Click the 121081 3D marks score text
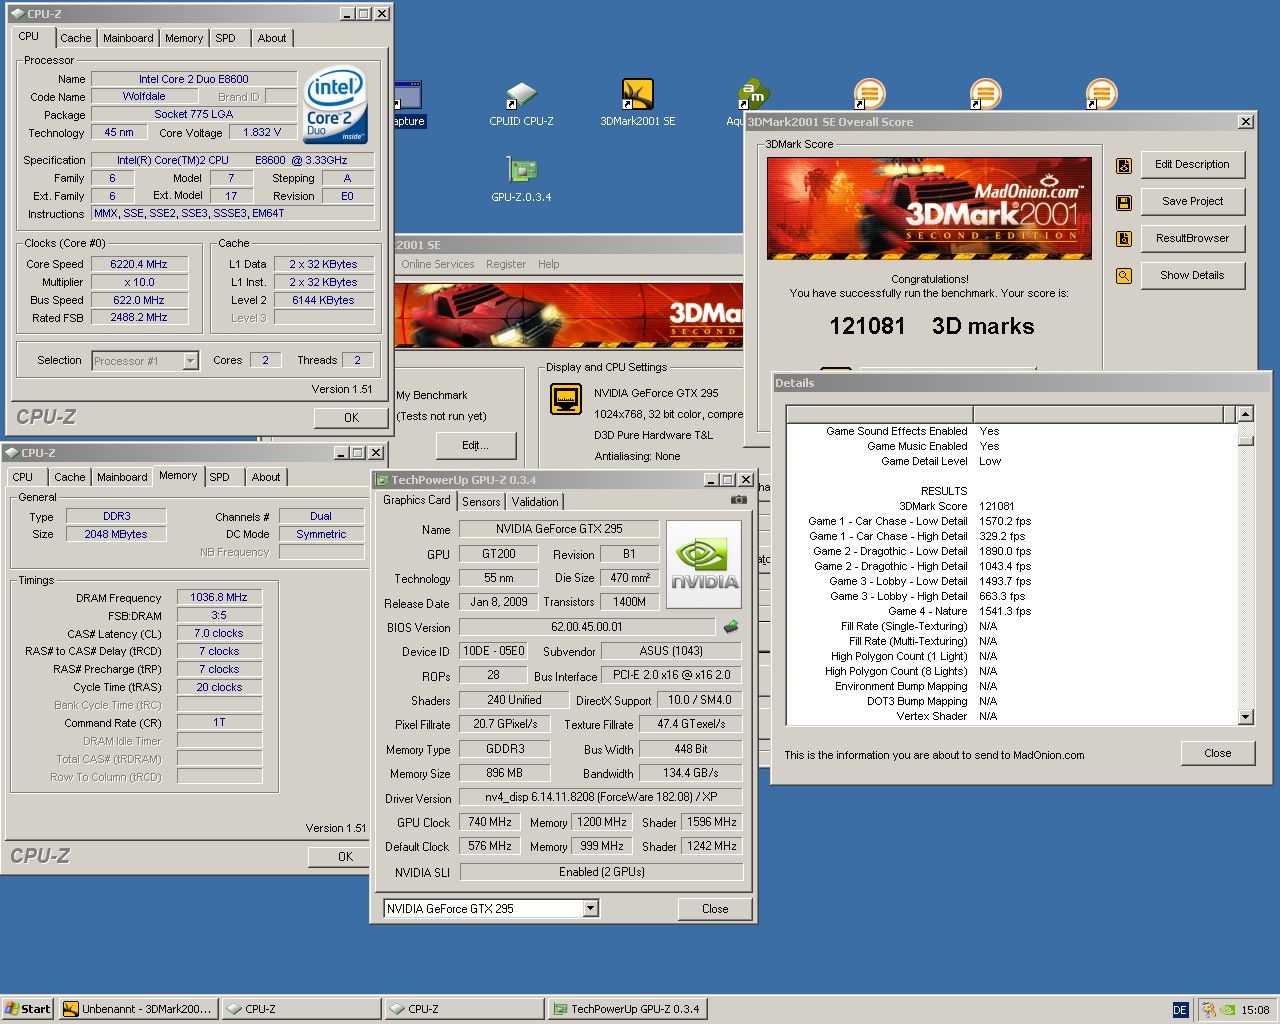1280x1024 pixels. coord(931,326)
